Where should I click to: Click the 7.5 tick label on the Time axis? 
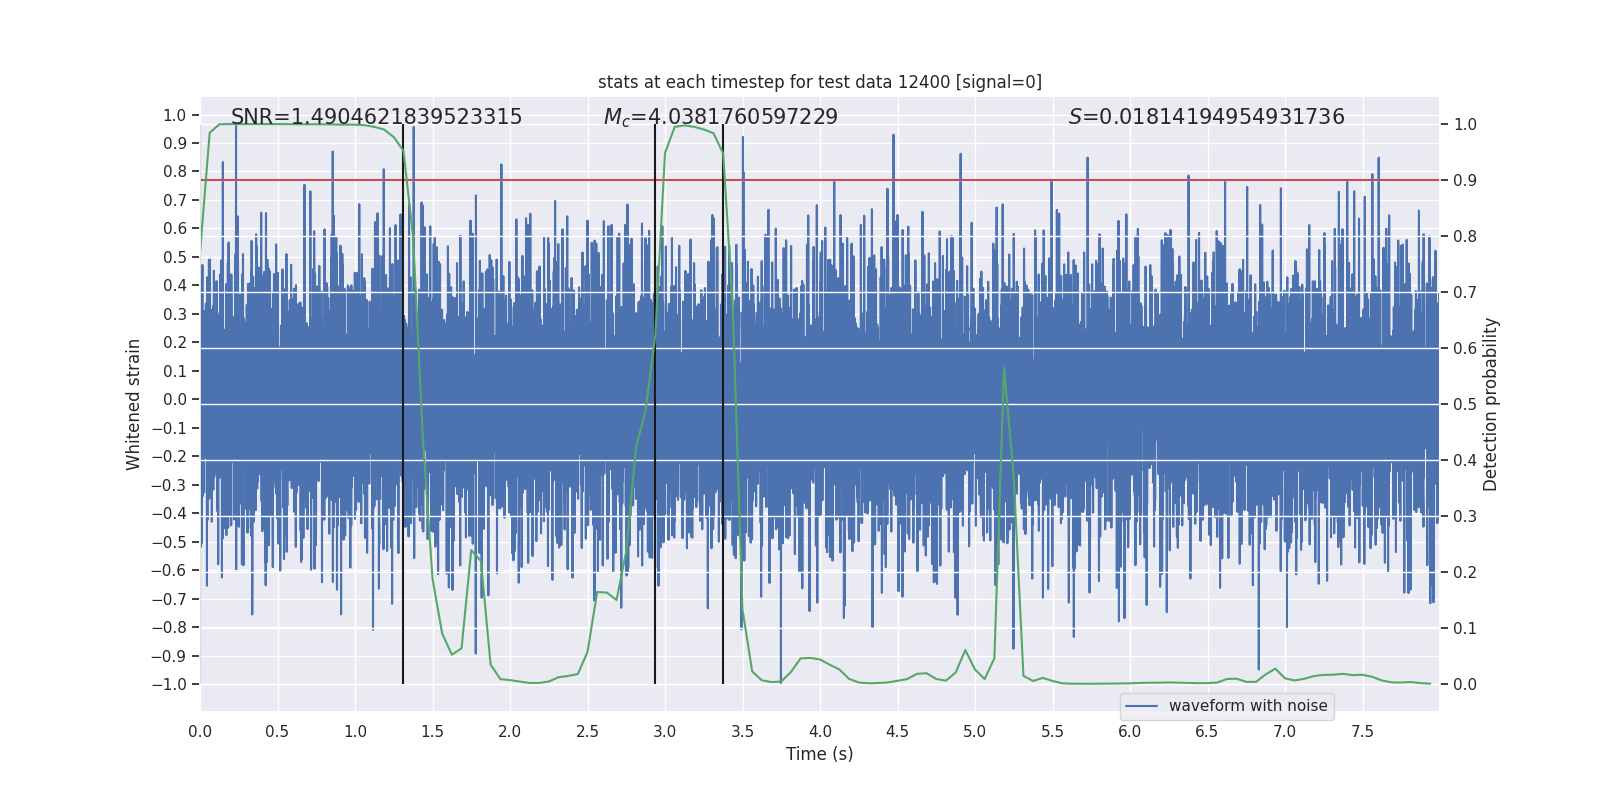pos(1362,731)
